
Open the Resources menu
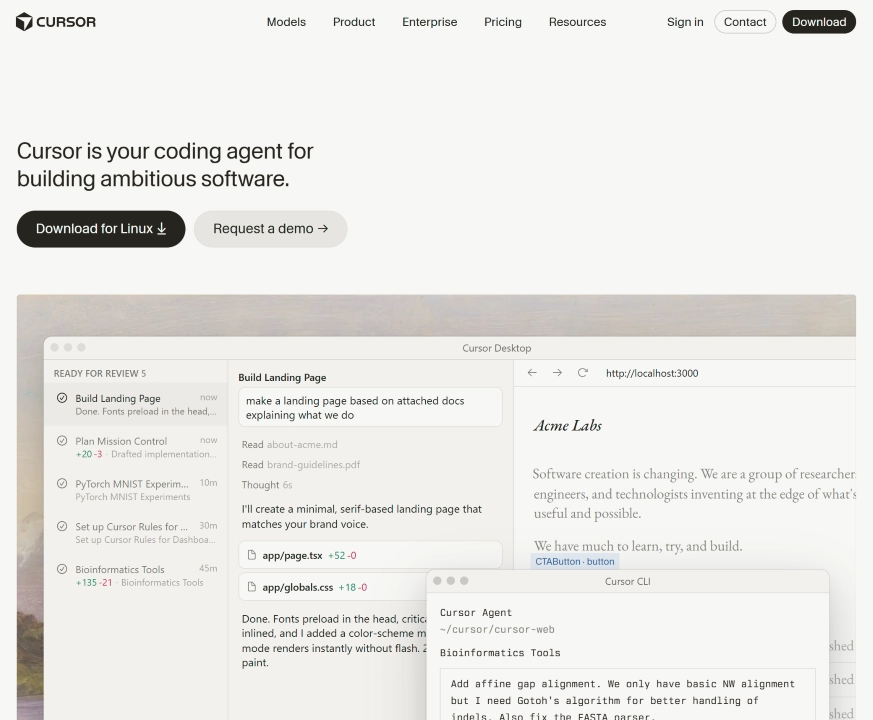pos(577,22)
